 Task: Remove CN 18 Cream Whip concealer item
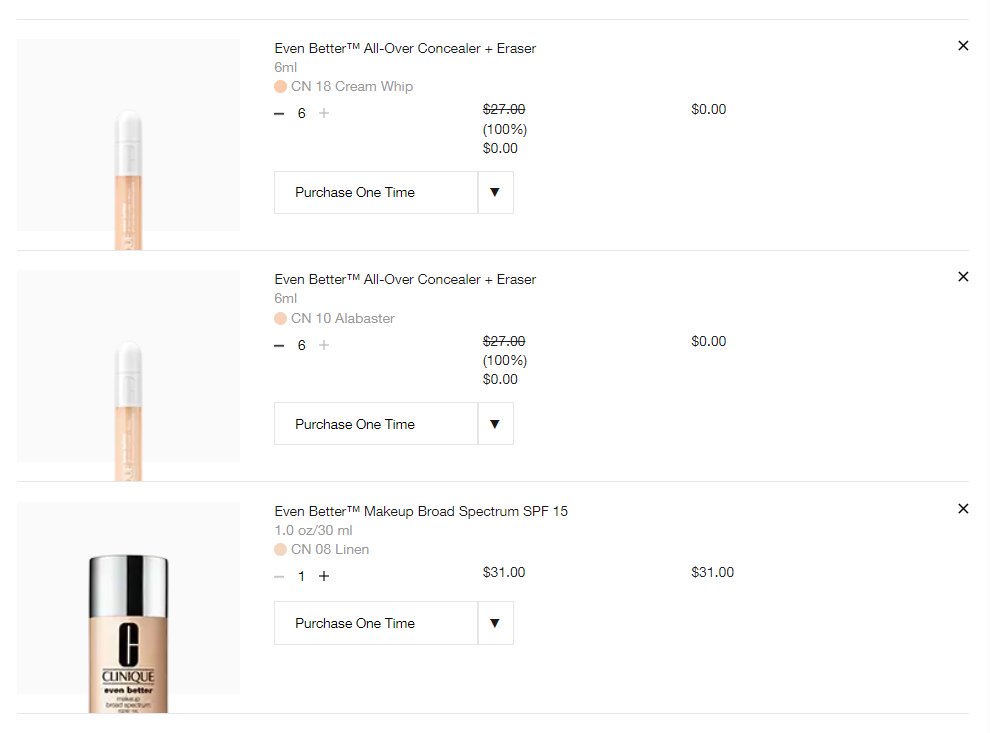click(x=963, y=45)
